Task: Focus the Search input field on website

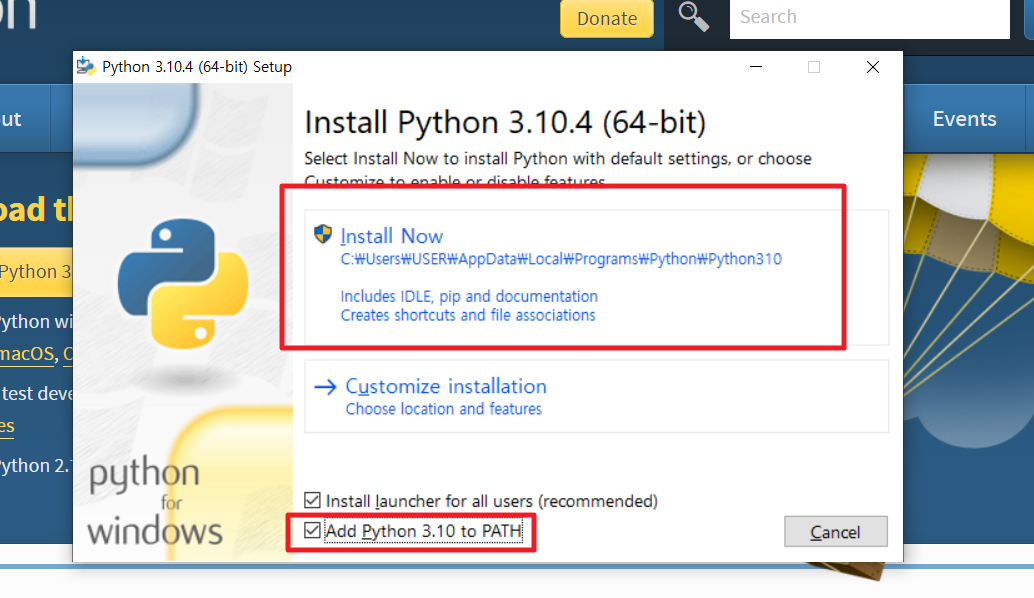Action: (869, 18)
